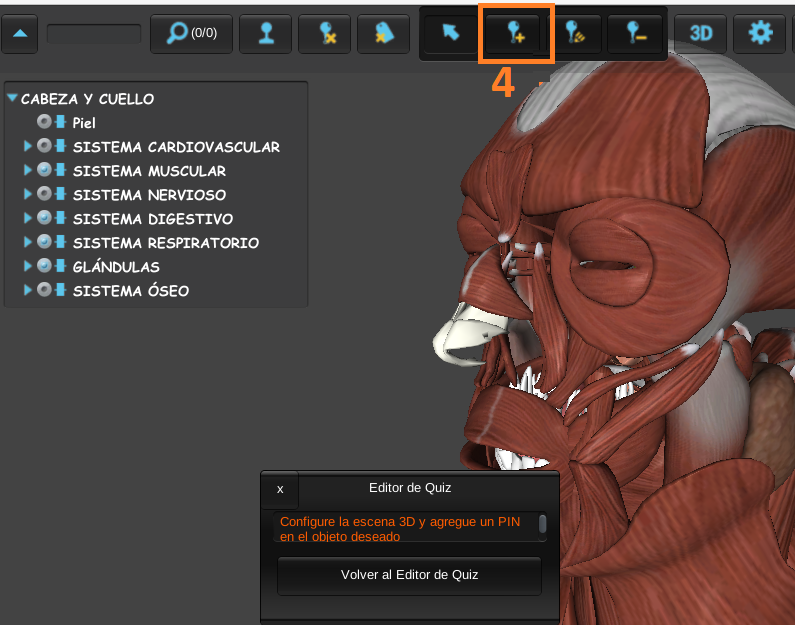Toggle visibility circle for SISTEMA CARDIOVASCULAR
795x625 pixels.
coord(44,146)
